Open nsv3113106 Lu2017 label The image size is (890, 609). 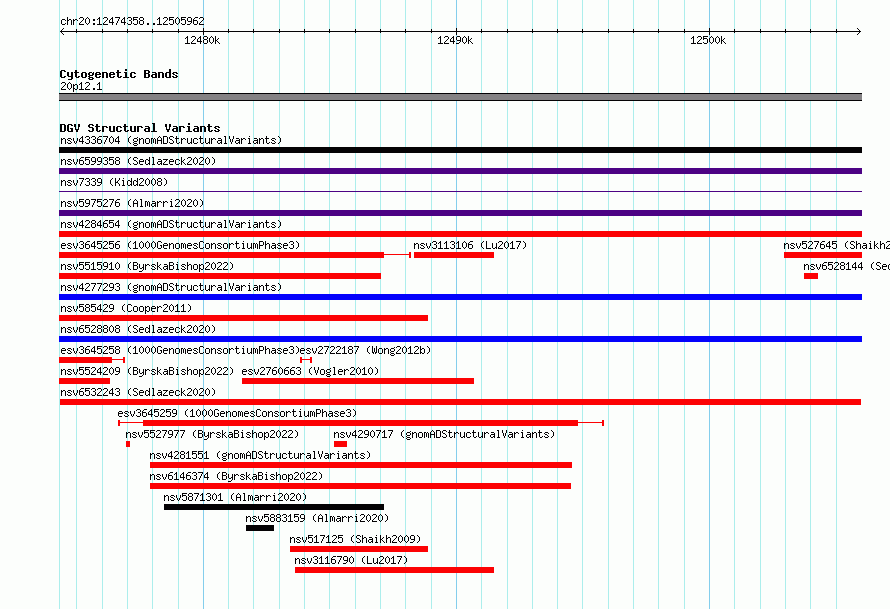pyautogui.click(x=470, y=245)
